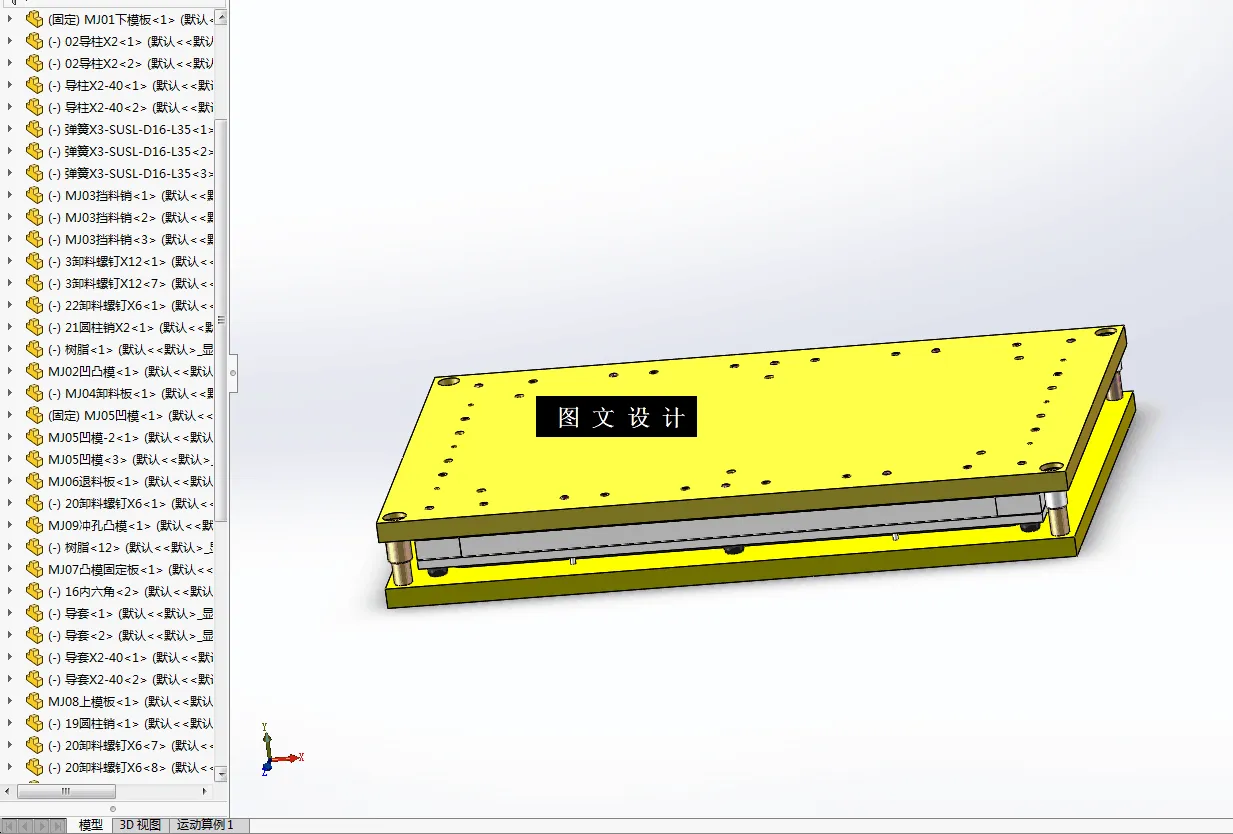Image resolution: width=1233 pixels, height=834 pixels.
Task: Click part icon of 弹簧X3-SUSL-D16-L35<2>
Action: coord(35,151)
